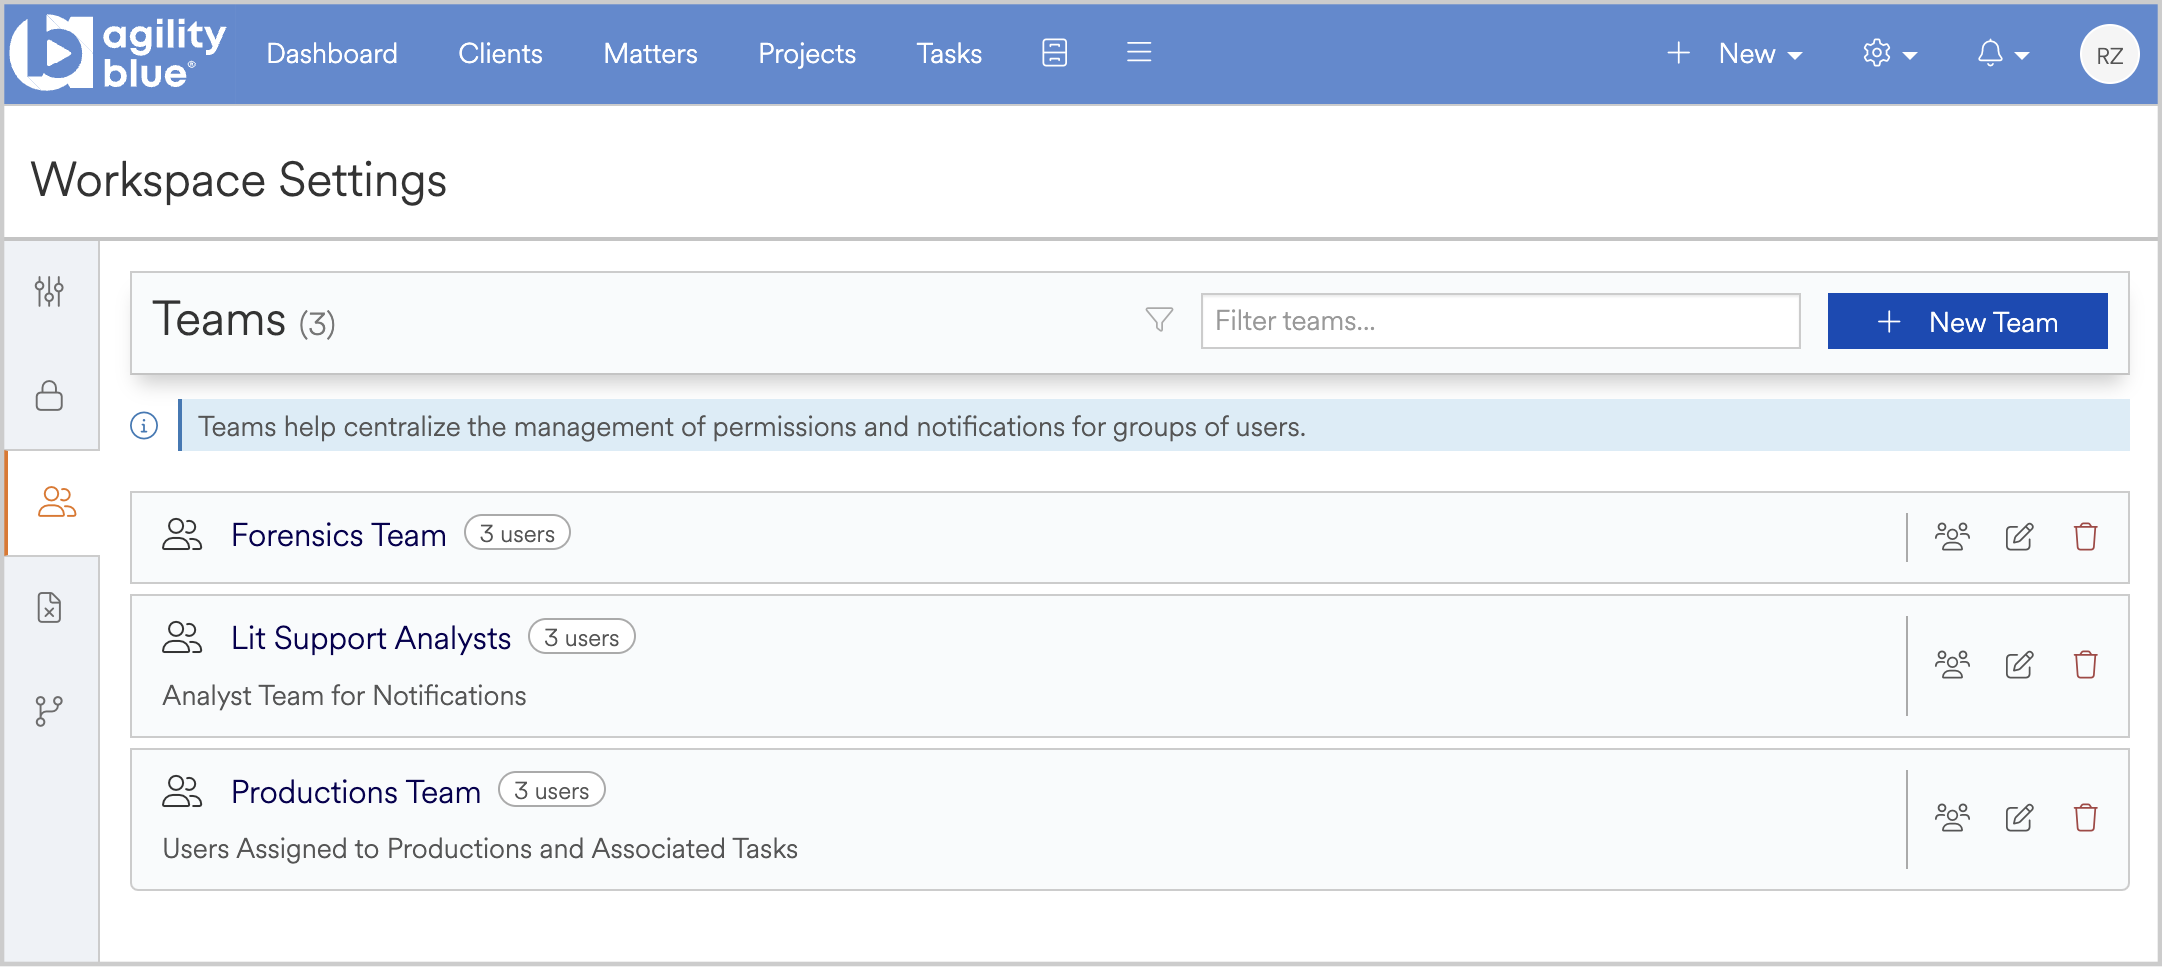This screenshot has width=2162, height=967.
Task: Edit the Productions Team
Action: [2020, 818]
